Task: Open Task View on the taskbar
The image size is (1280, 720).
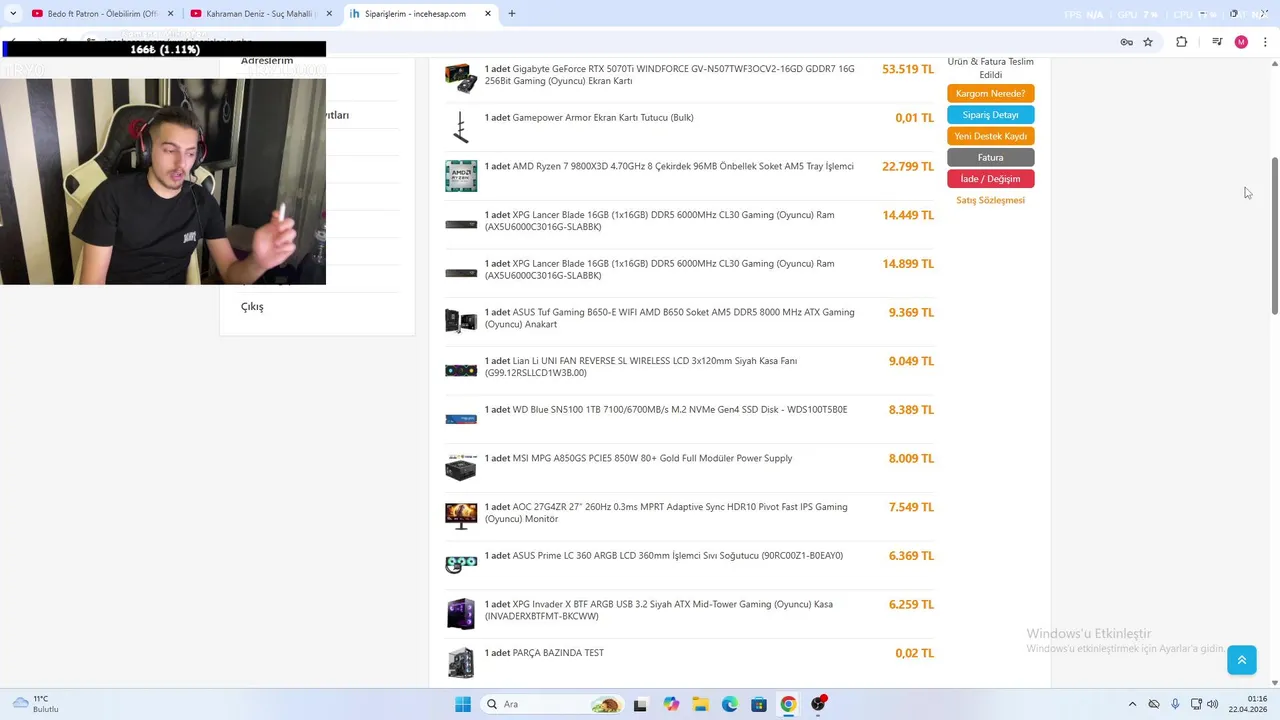Action: coord(640,704)
